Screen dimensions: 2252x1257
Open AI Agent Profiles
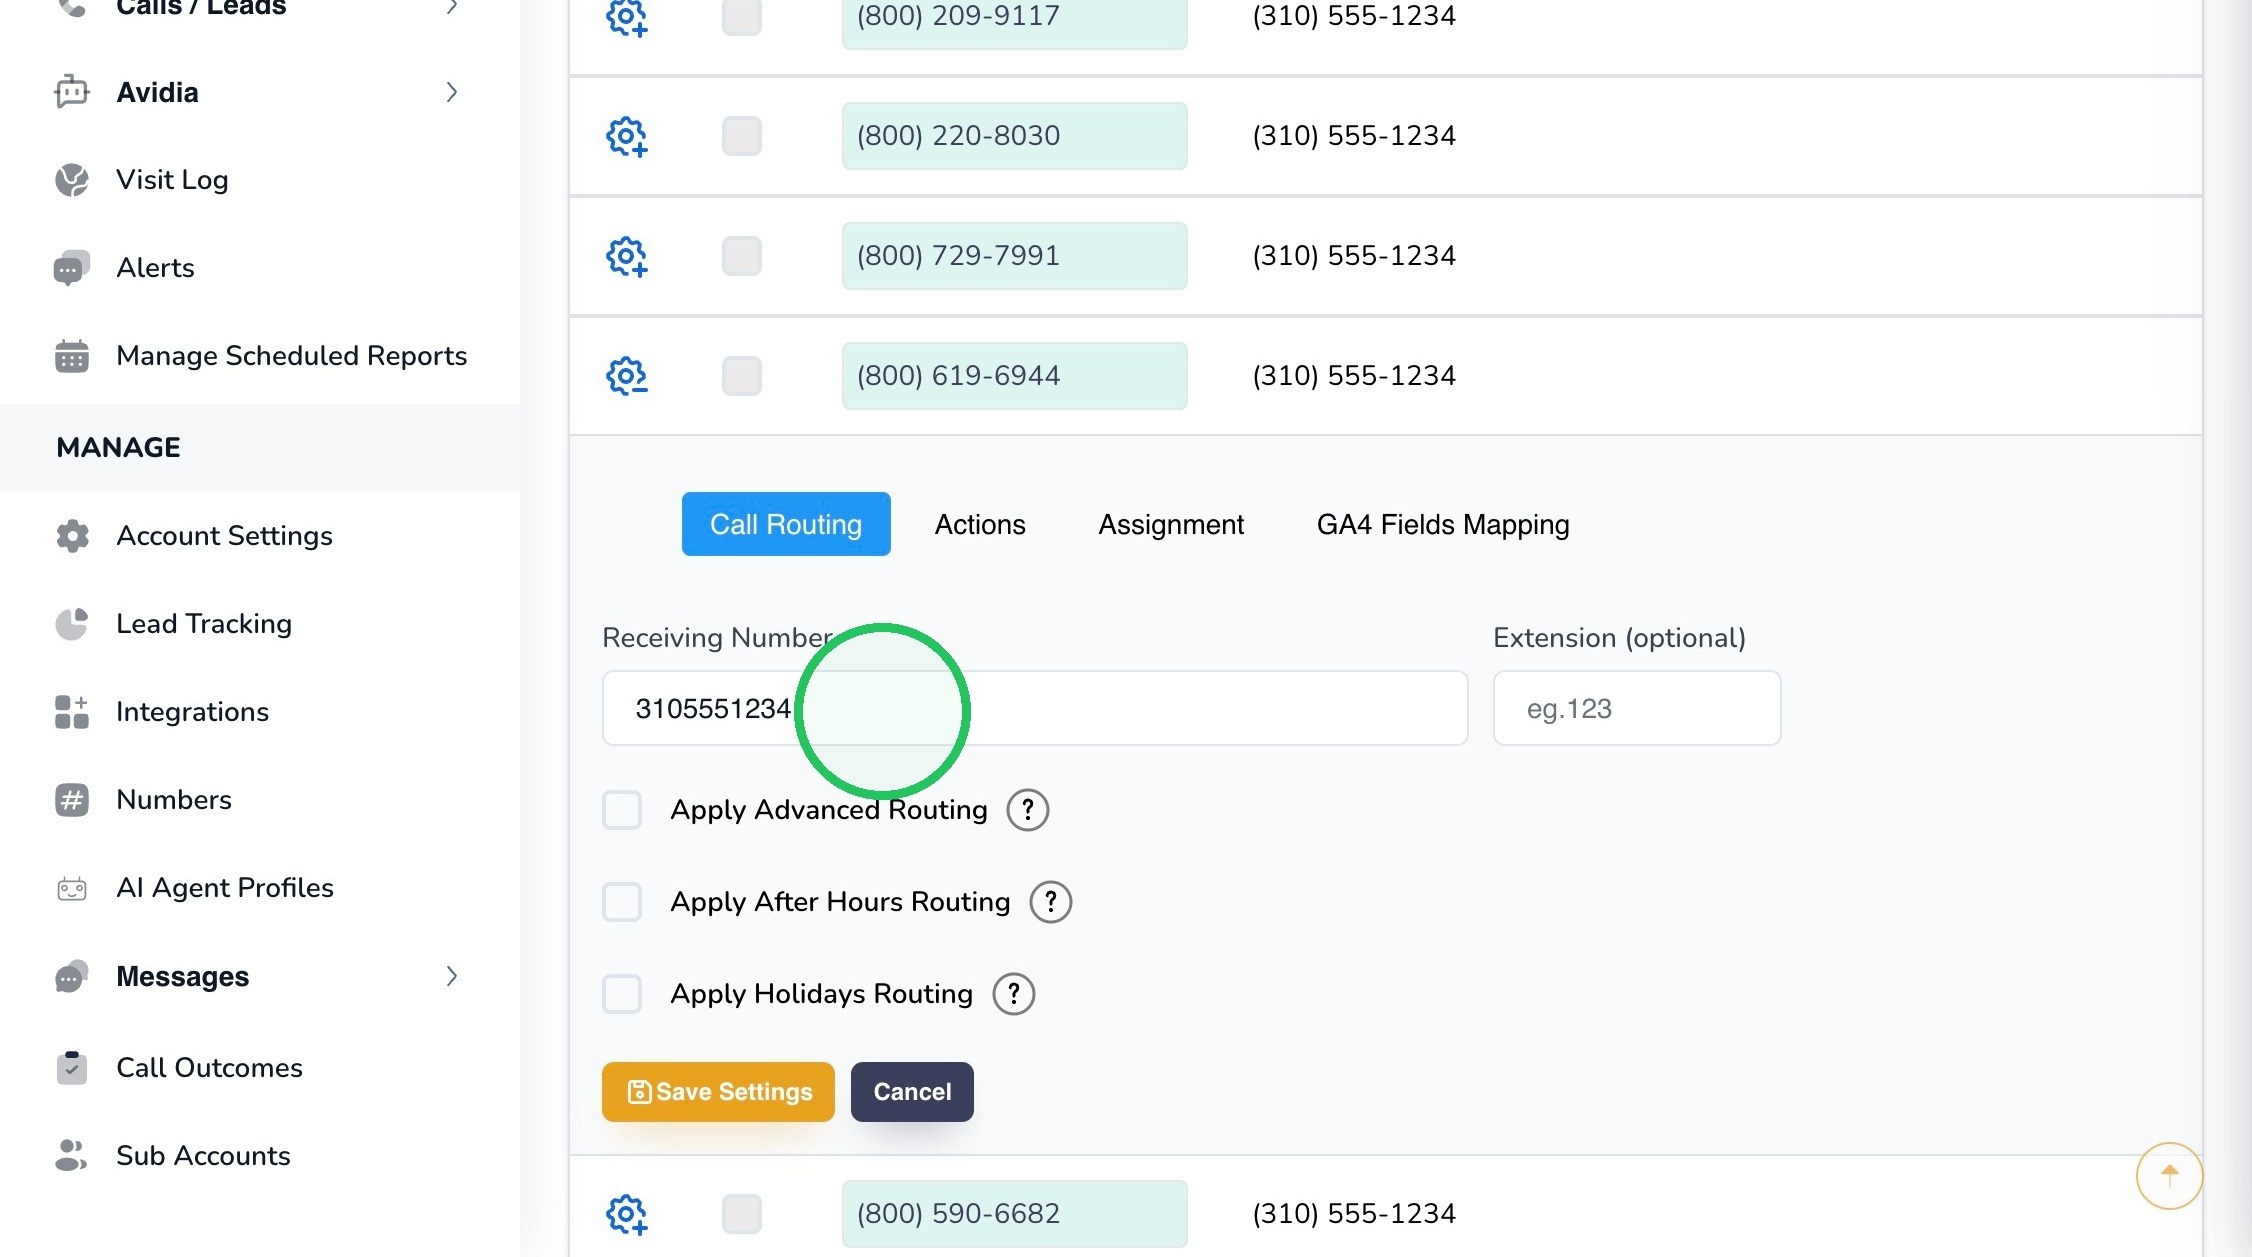click(x=225, y=888)
